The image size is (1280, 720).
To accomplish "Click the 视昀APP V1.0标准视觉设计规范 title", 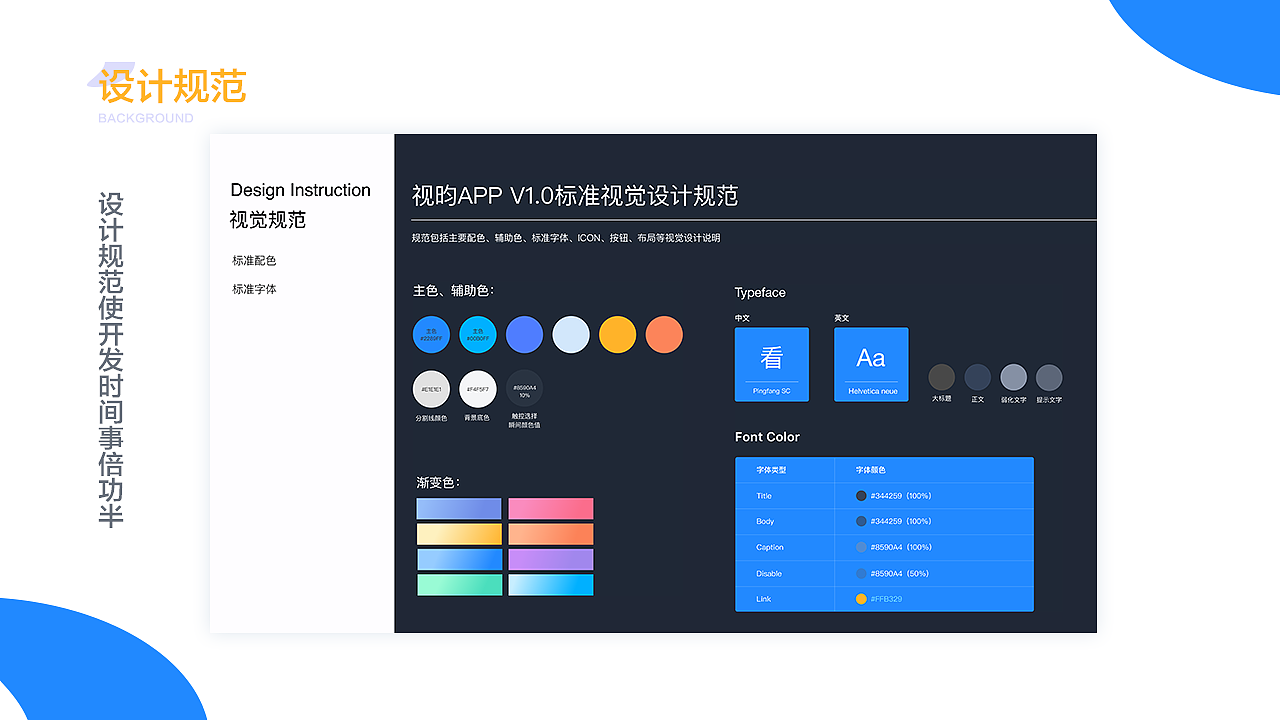I will pyautogui.click(x=575, y=195).
